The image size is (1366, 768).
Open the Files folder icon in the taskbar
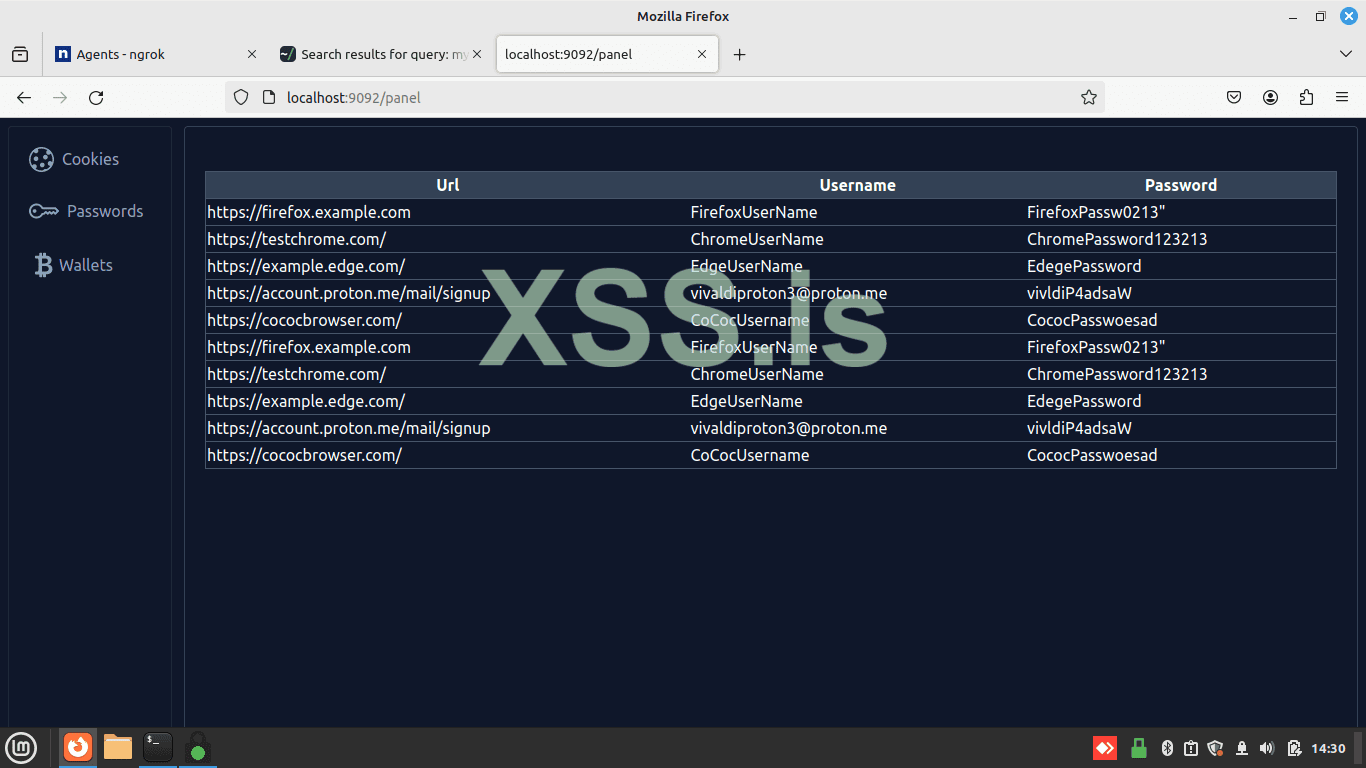click(118, 747)
